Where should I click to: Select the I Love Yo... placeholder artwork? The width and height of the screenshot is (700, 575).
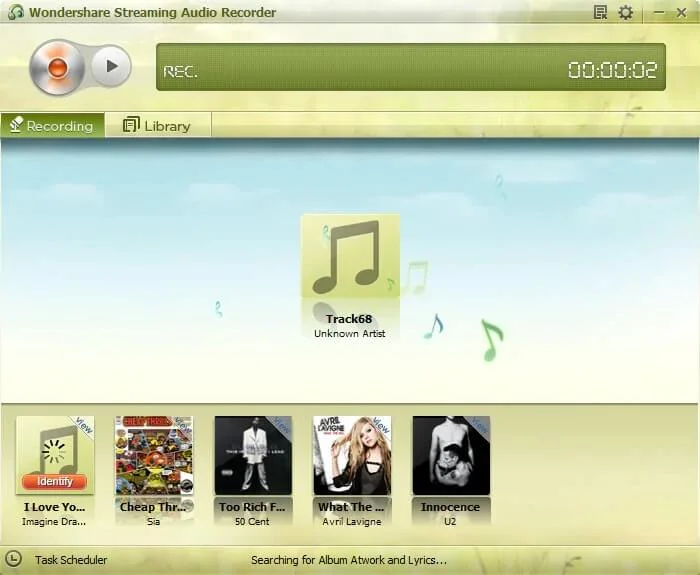[x=55, y=455]
